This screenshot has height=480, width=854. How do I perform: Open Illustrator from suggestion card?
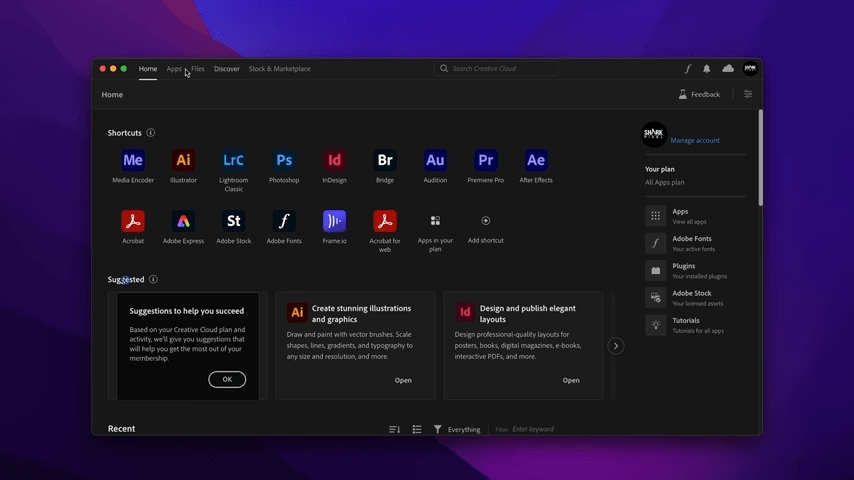[x=403, y=380]
